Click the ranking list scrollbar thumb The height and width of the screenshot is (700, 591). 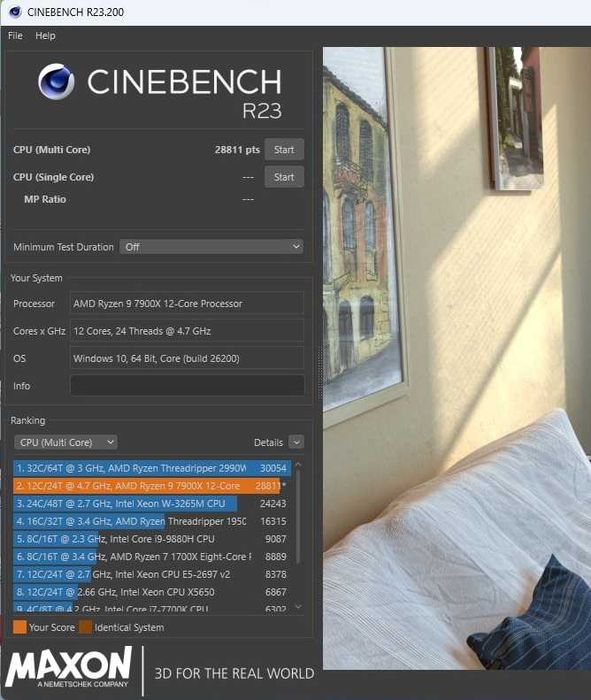[x=298, y=517]
